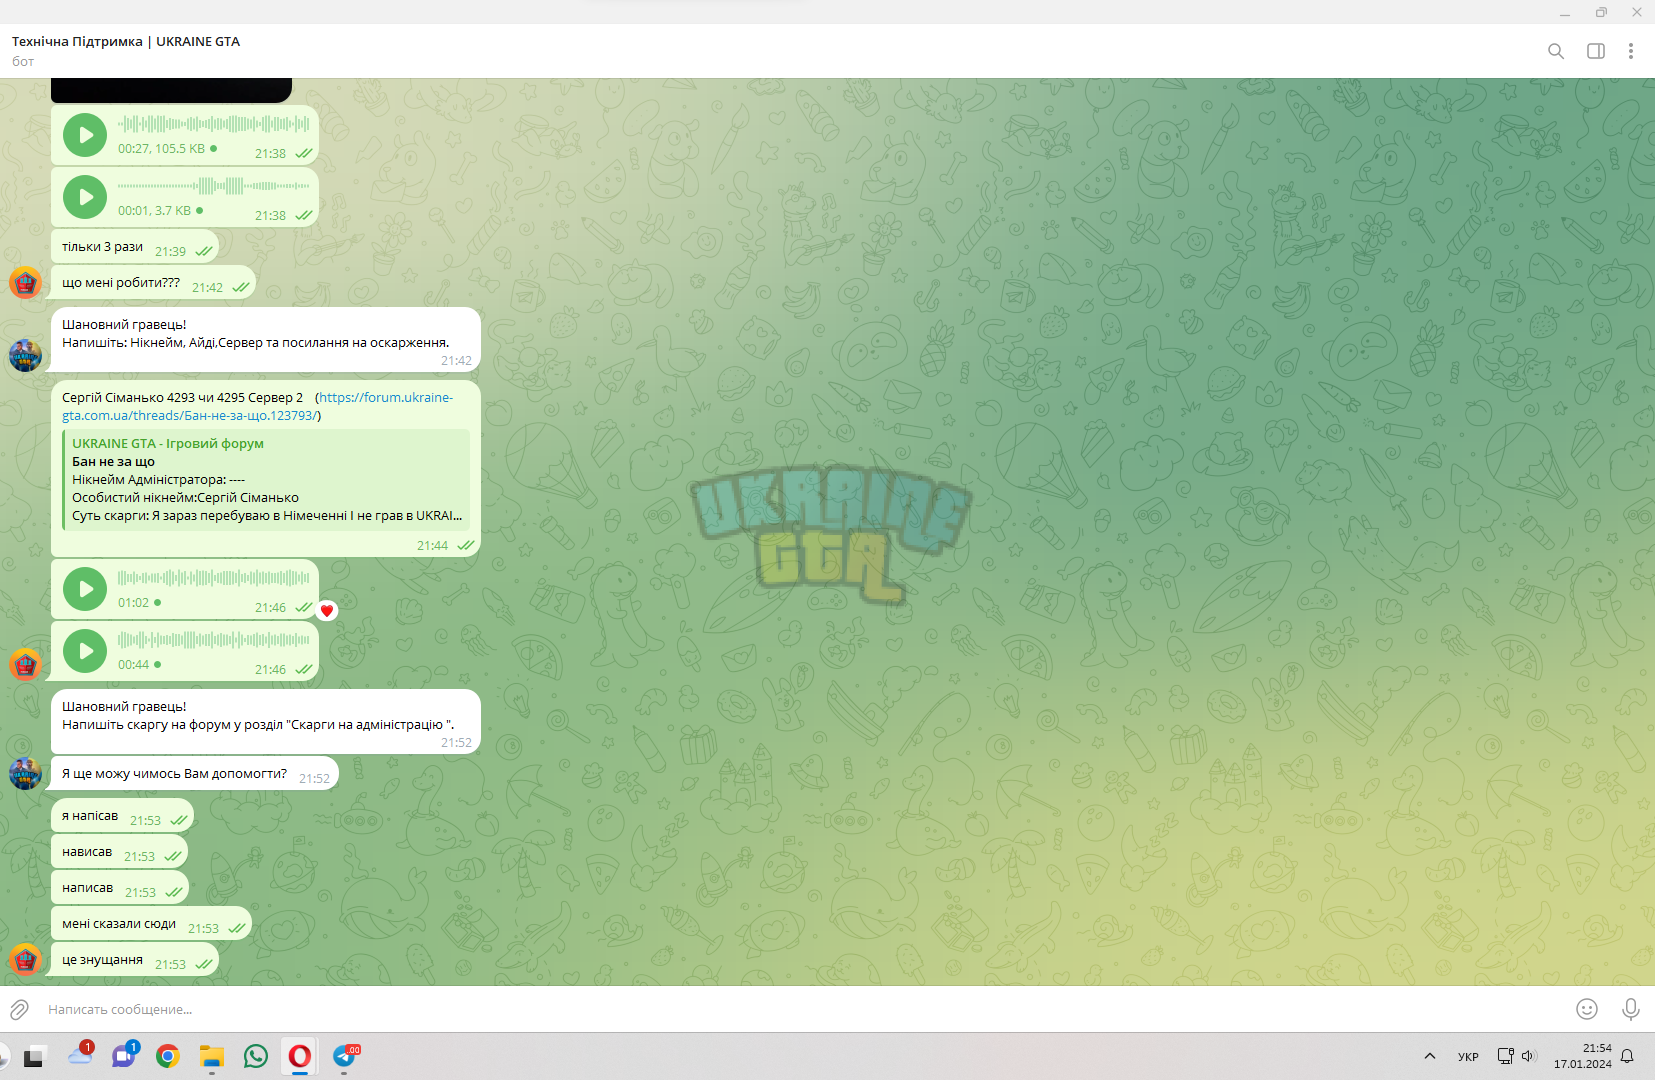Click the user avatar beside the 00:44 voice message
This screenshot has height=1080, width=1655.
click(25, 665)
